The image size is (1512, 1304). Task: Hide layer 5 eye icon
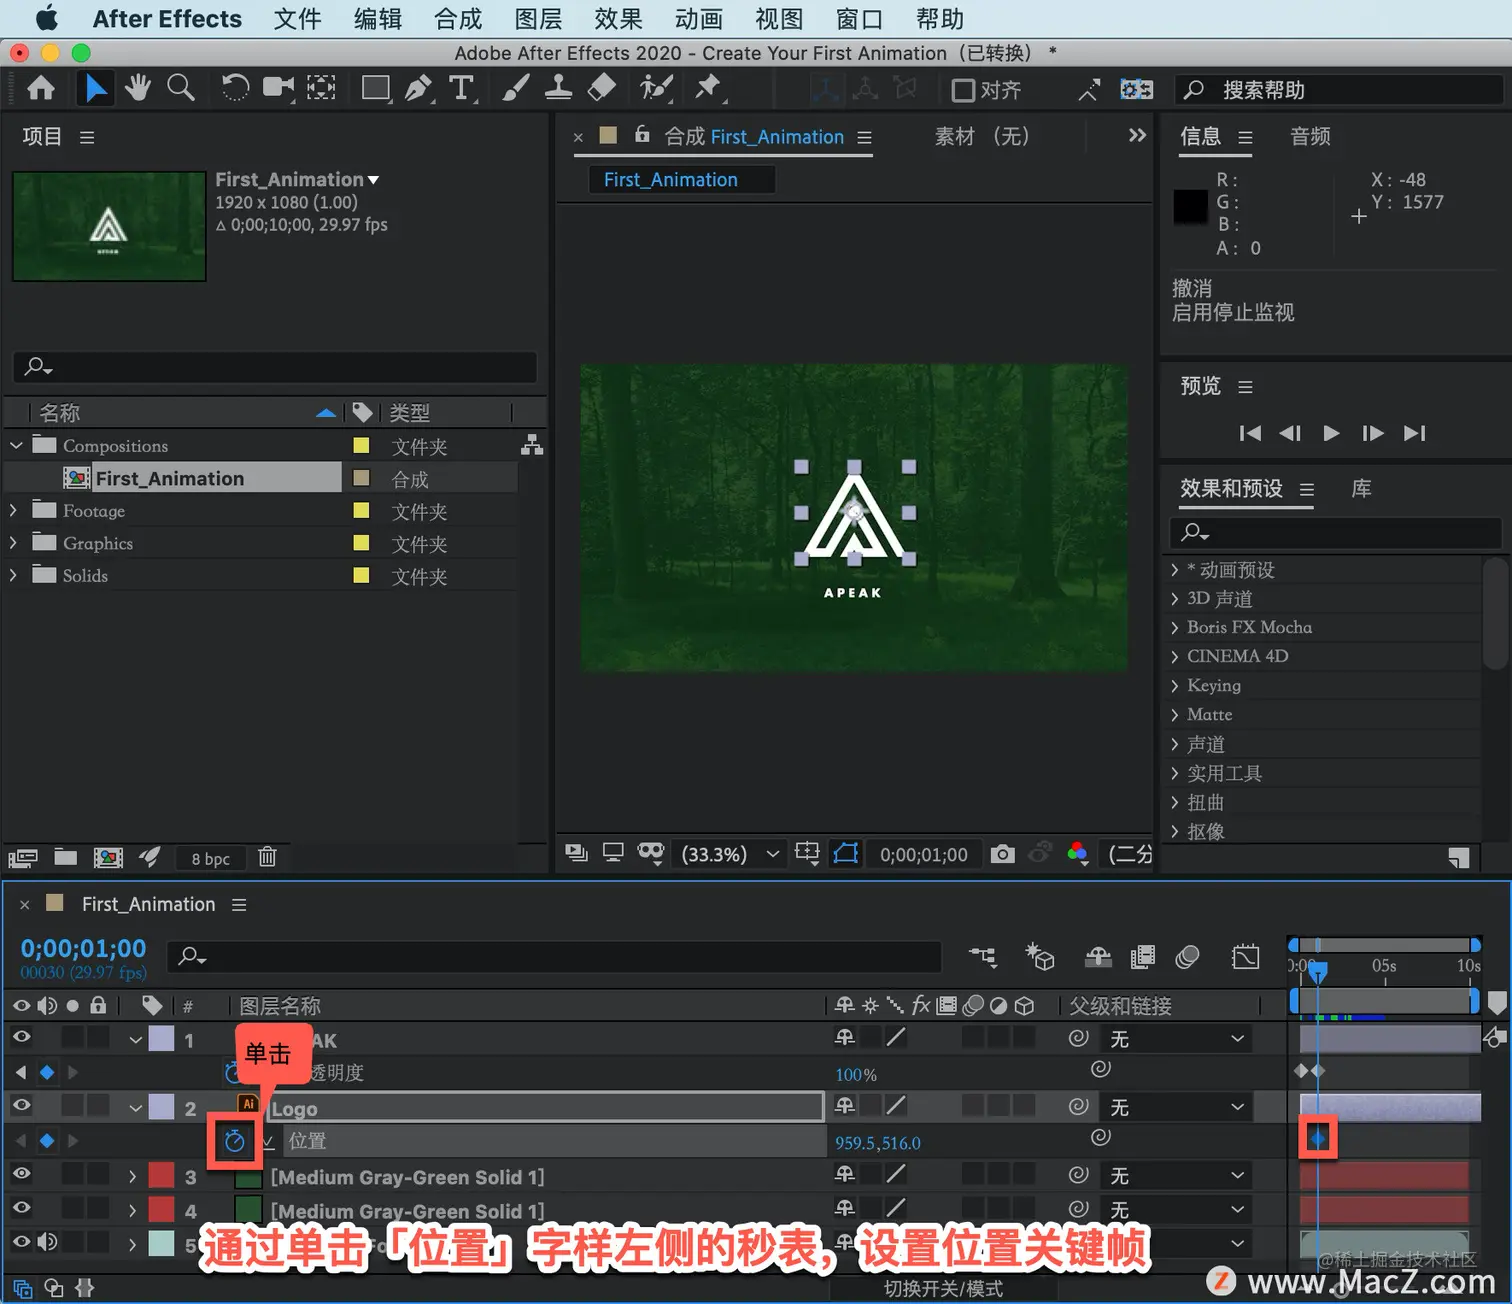[21, 1242]
